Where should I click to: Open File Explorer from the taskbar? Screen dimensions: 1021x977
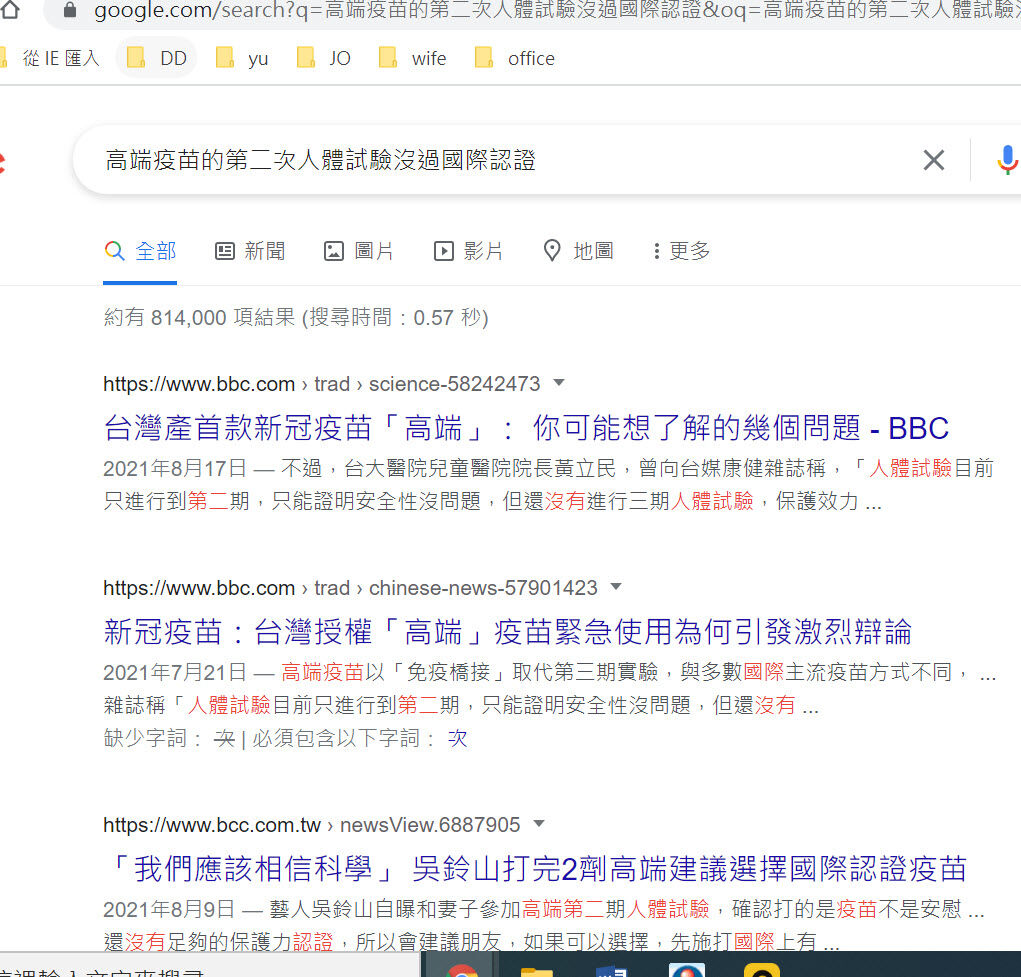(537, 970)
